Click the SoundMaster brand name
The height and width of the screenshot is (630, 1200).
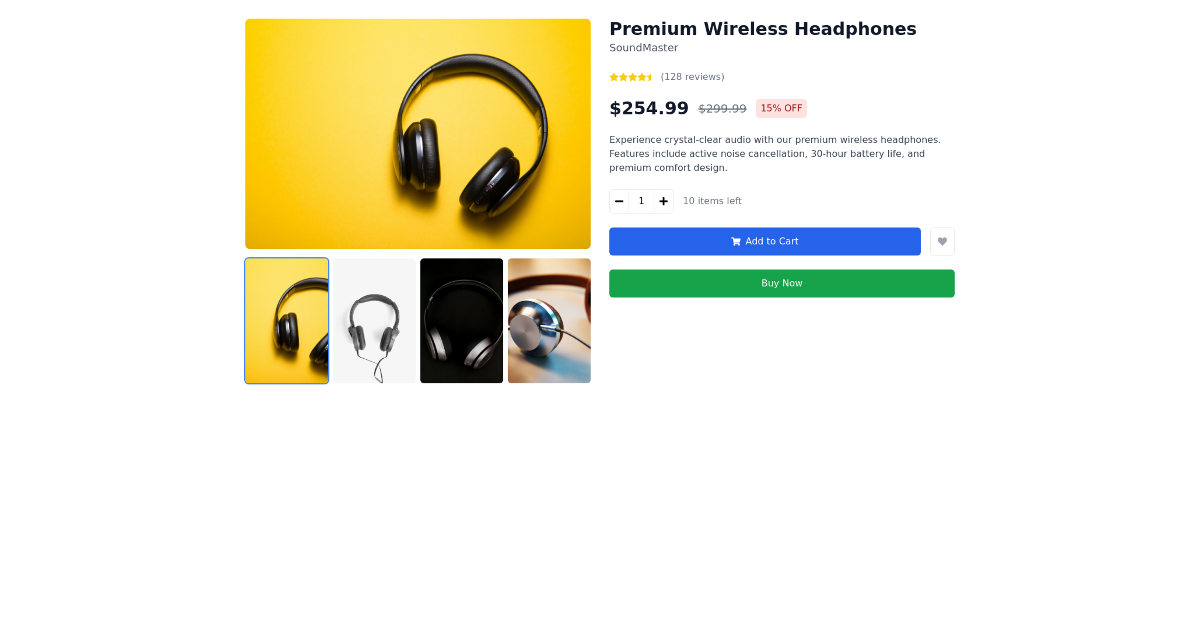643,47
